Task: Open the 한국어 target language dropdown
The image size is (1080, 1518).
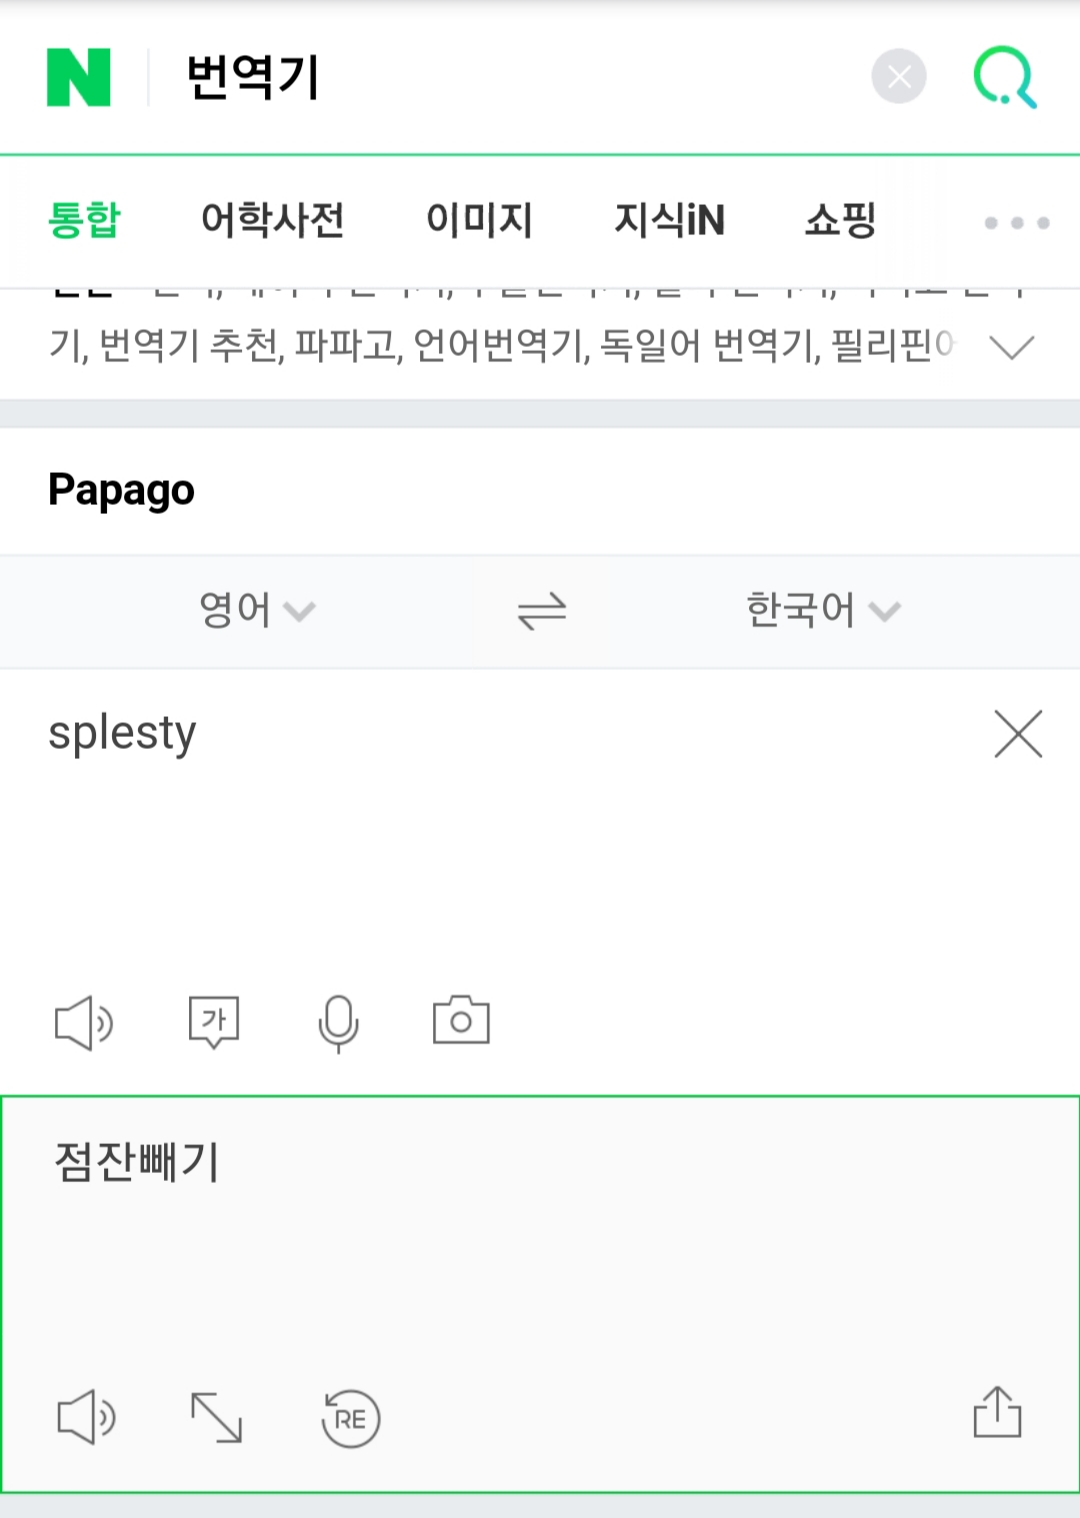Action: 822,610
